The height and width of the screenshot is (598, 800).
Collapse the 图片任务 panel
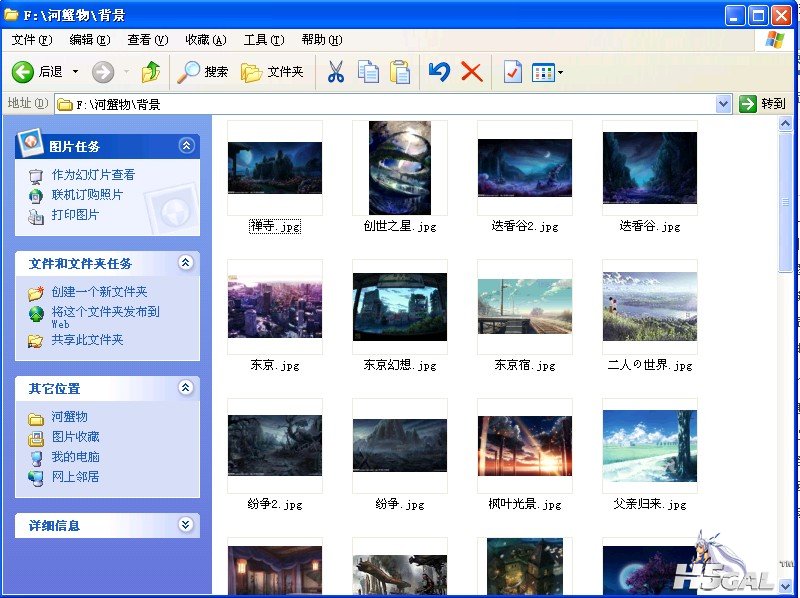pos(186,146)
